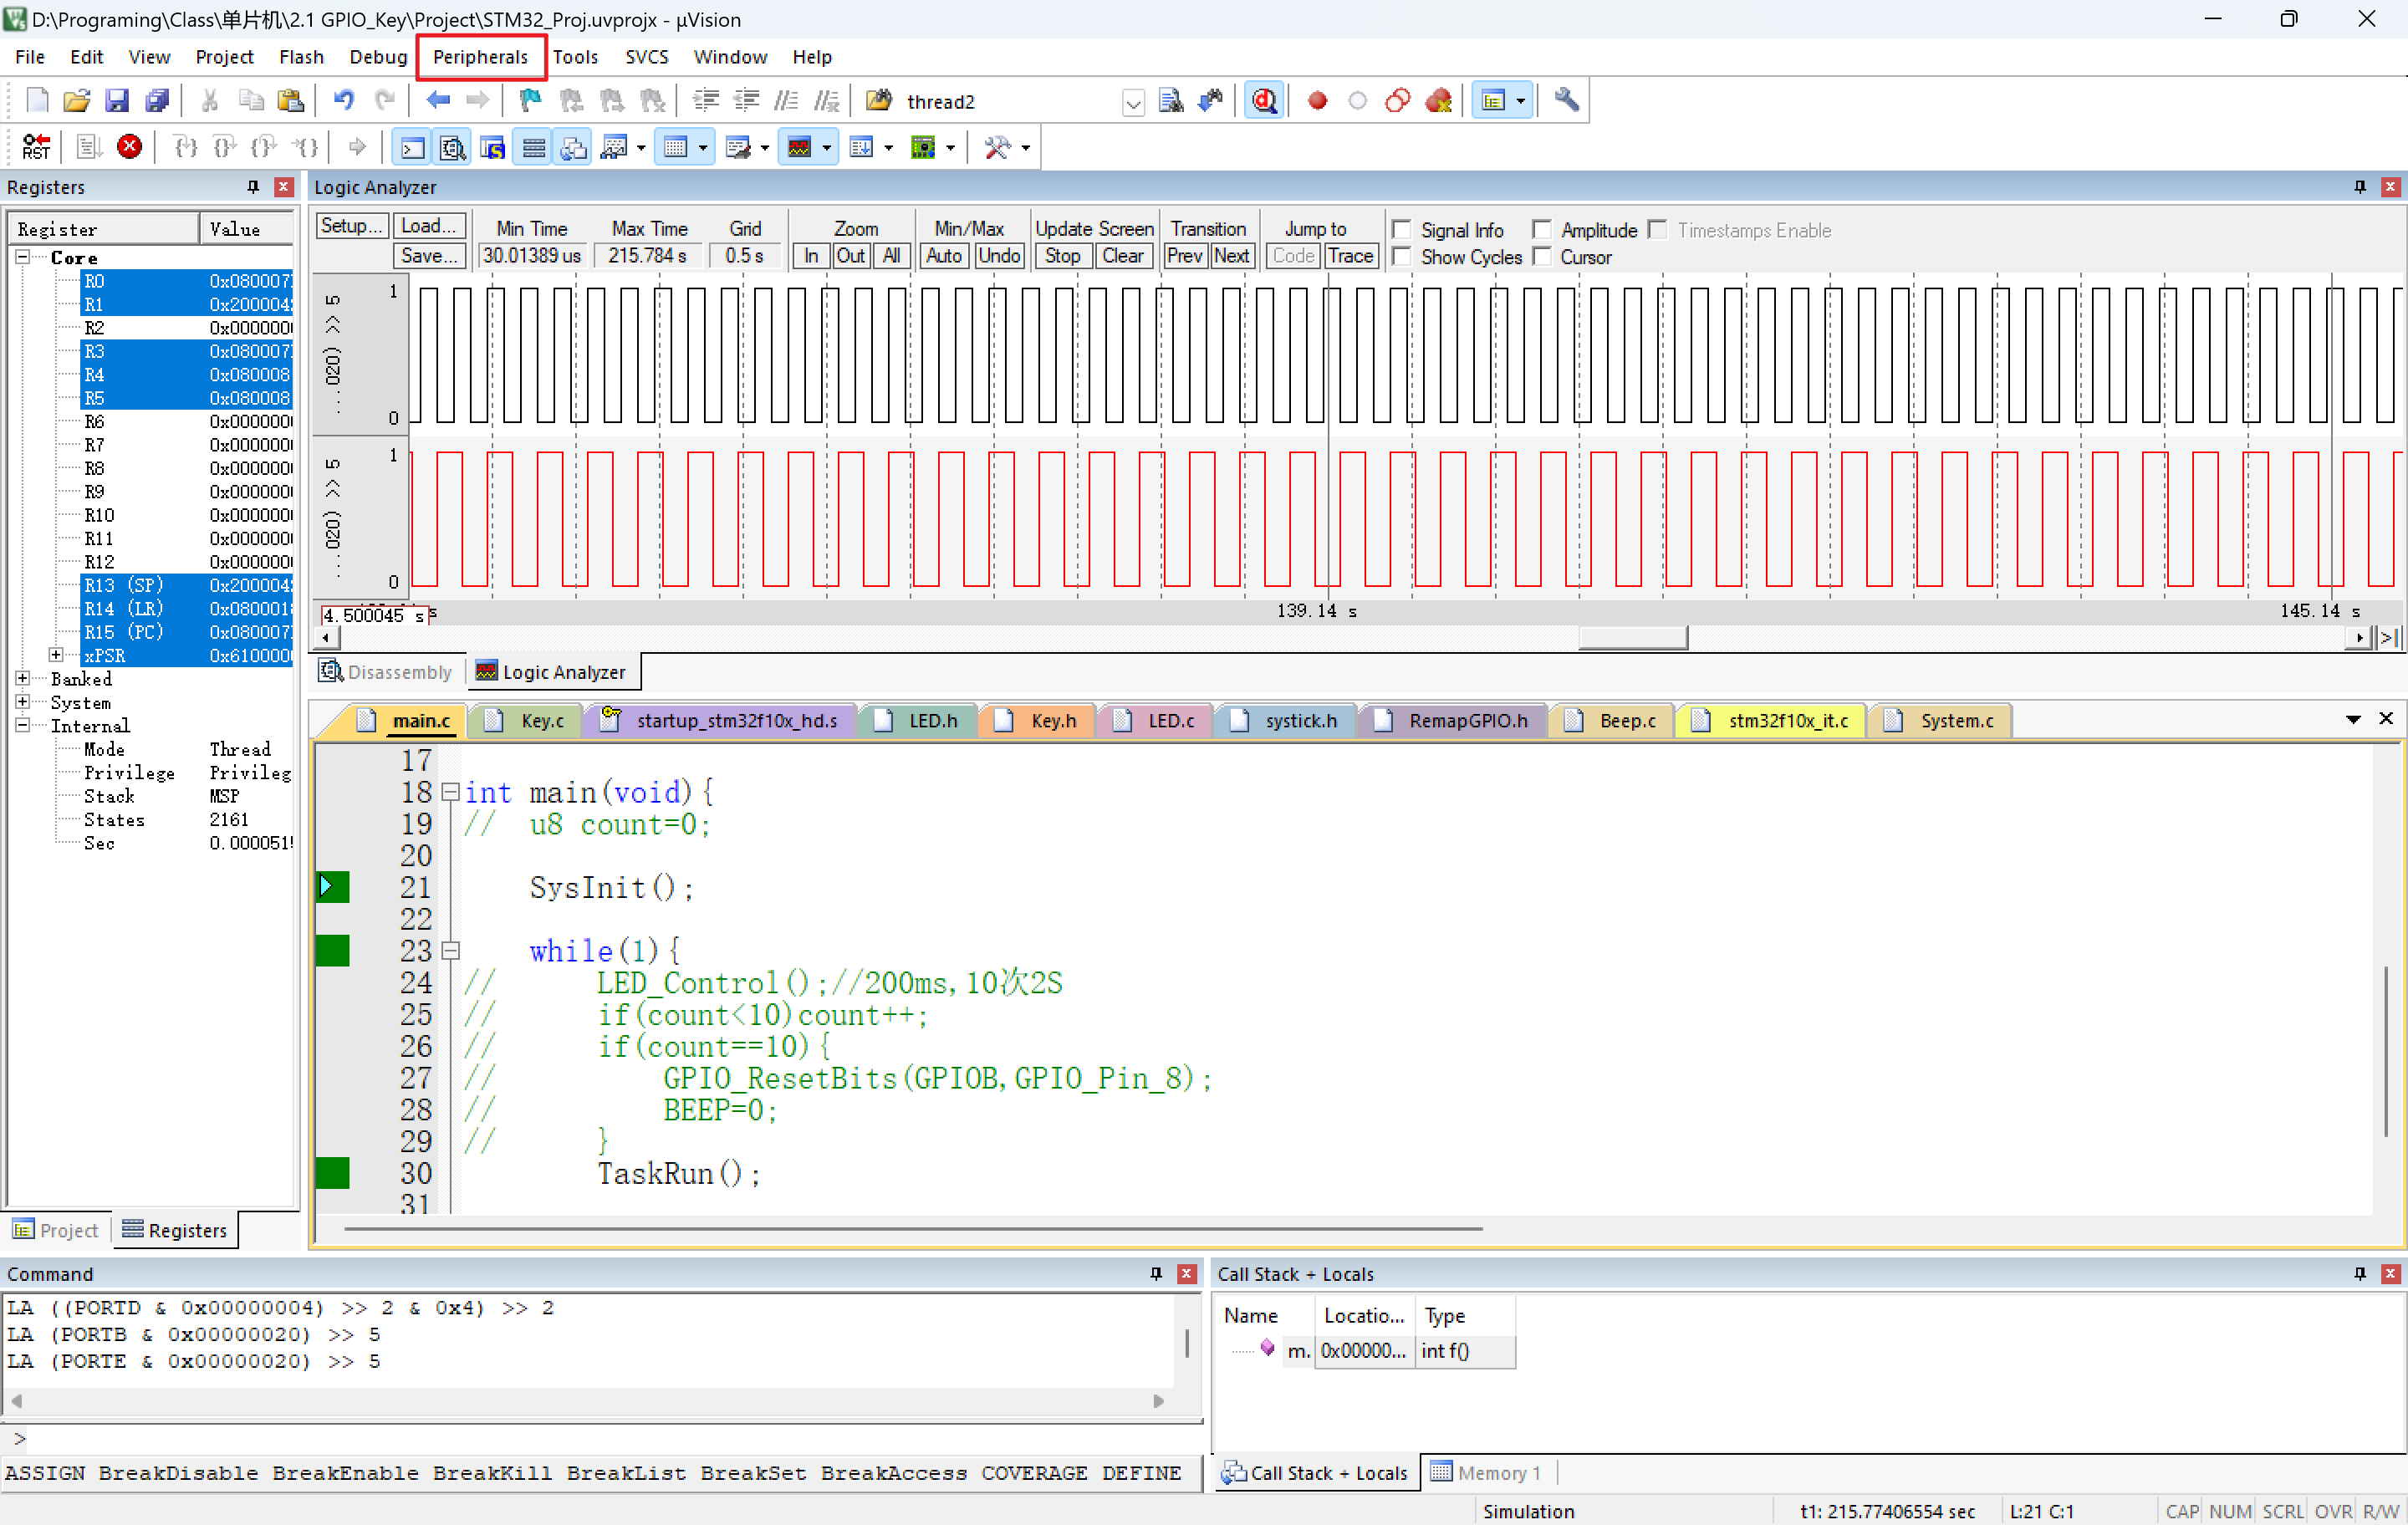Switch to the Disassembly tab
2408x1525 pixels.
pyautogui.click(x=387, y=672)
